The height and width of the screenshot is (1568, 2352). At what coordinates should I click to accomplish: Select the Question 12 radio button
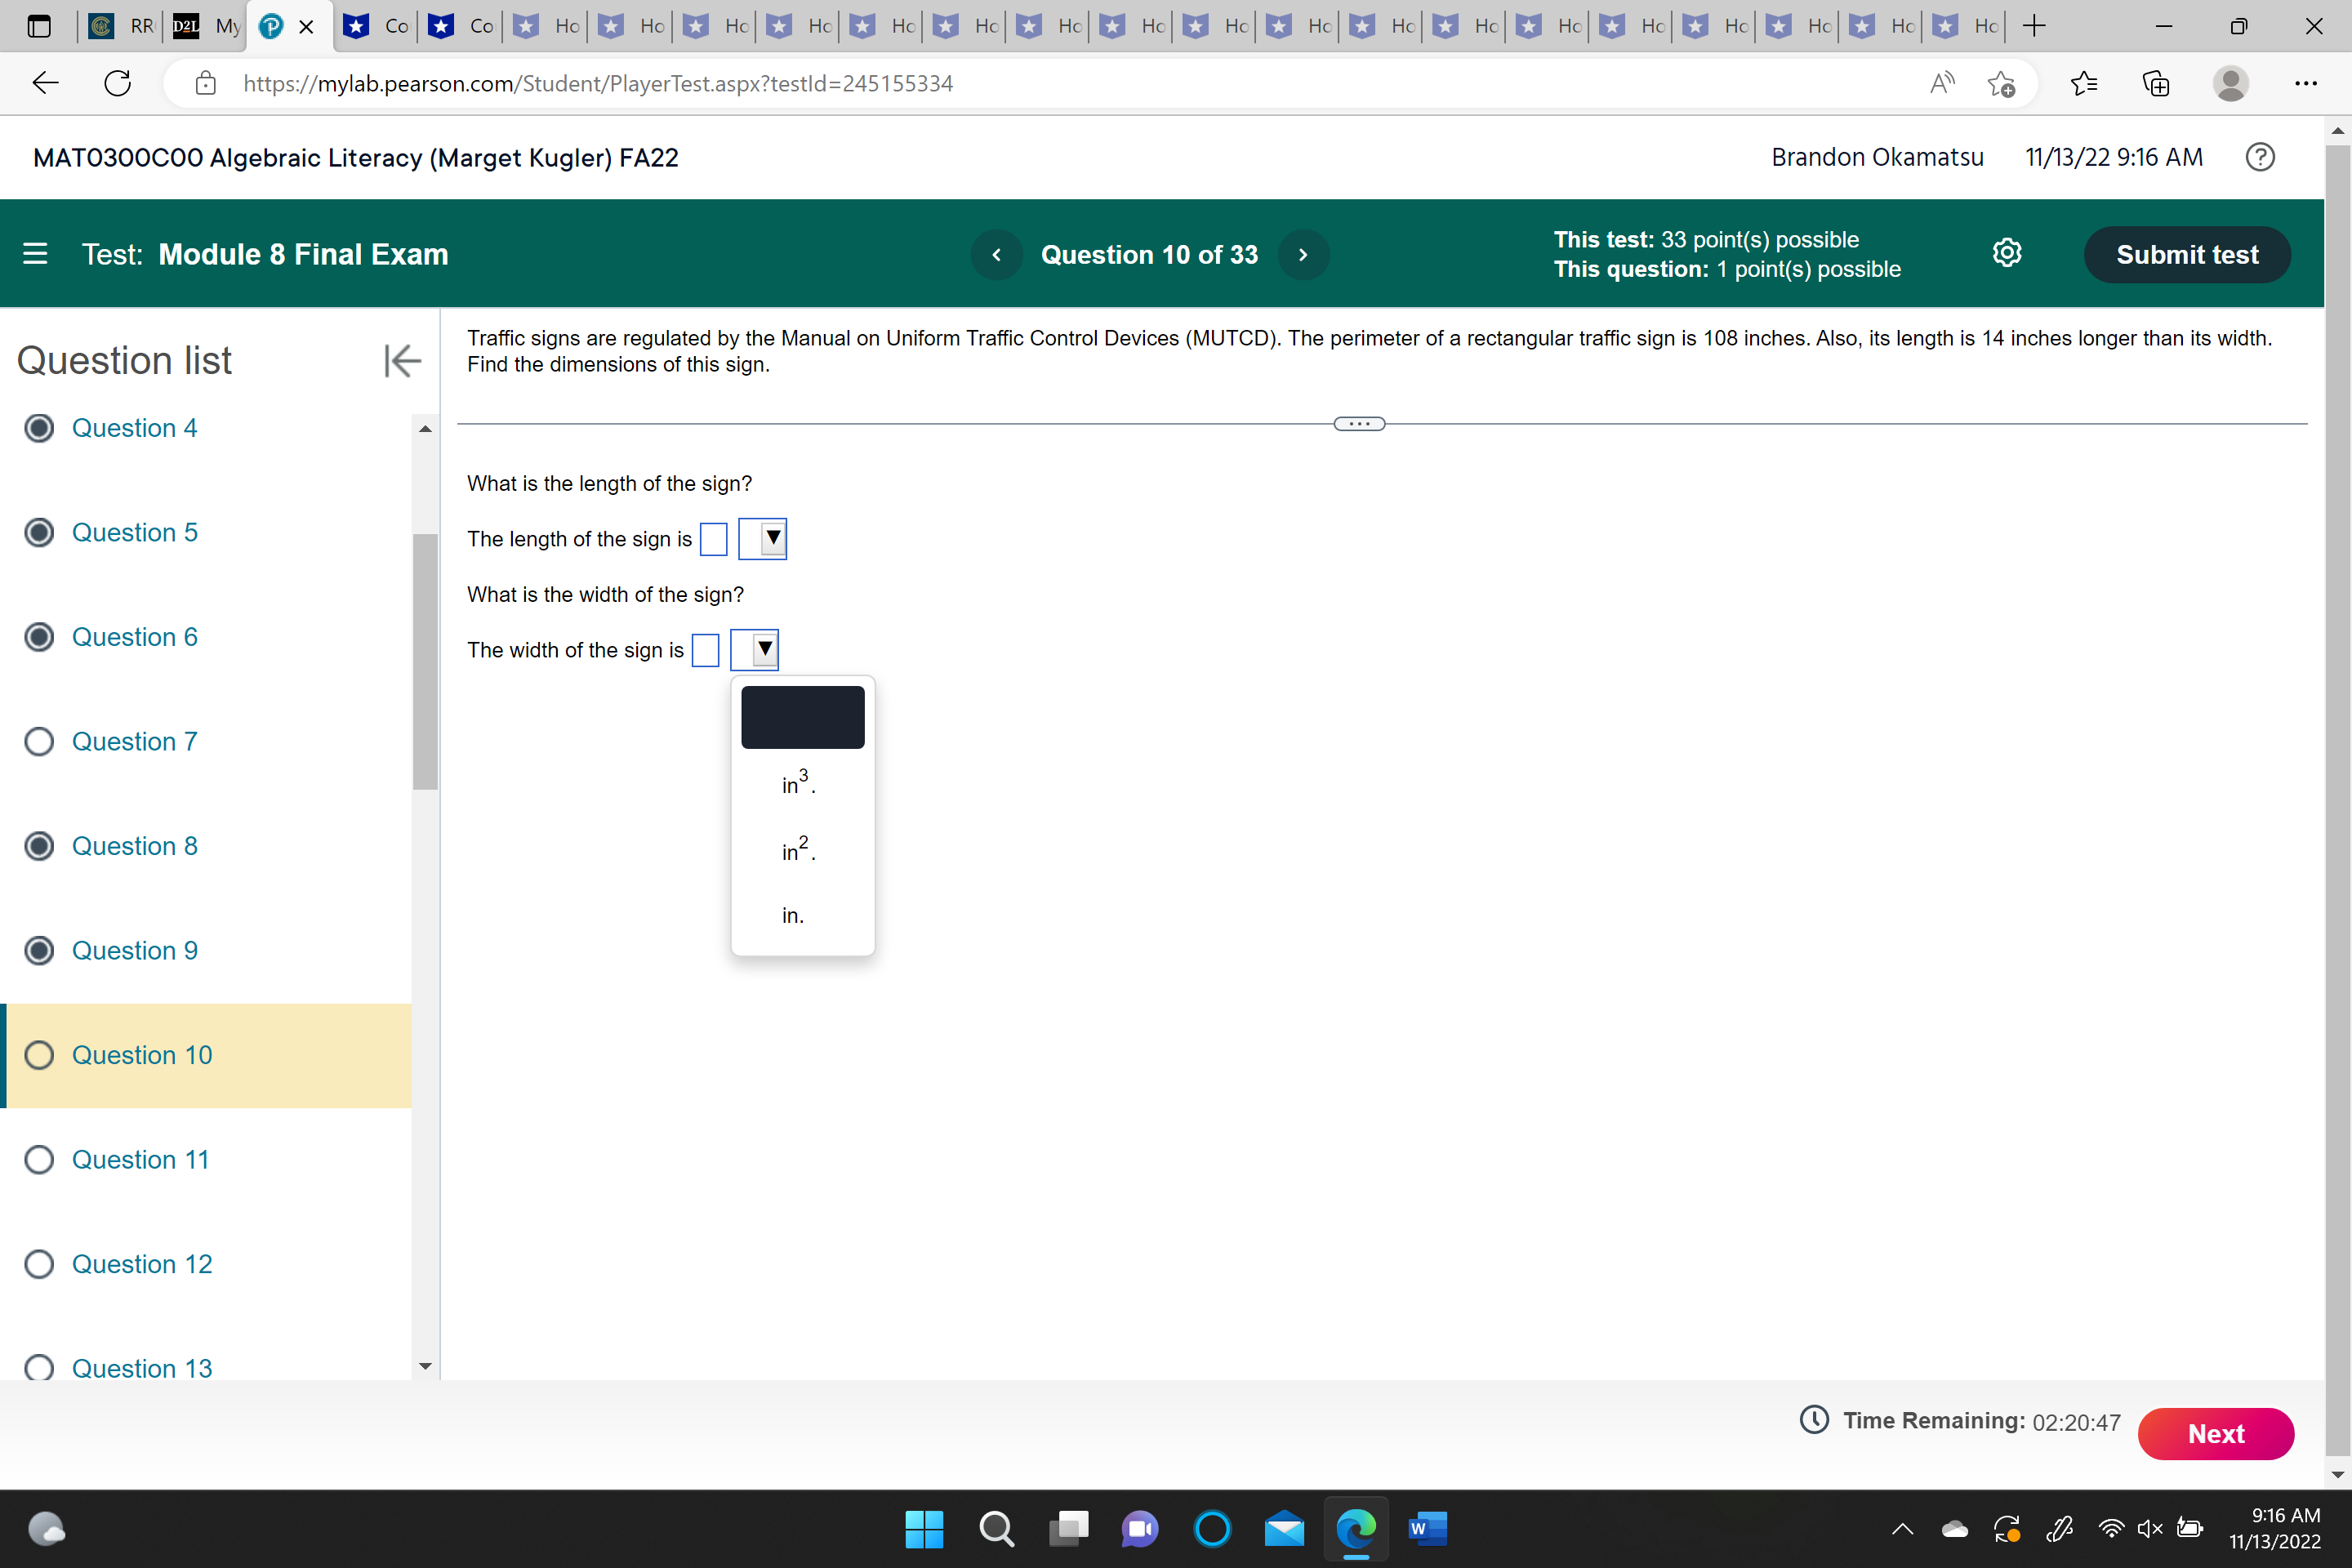pos(39,1264)
